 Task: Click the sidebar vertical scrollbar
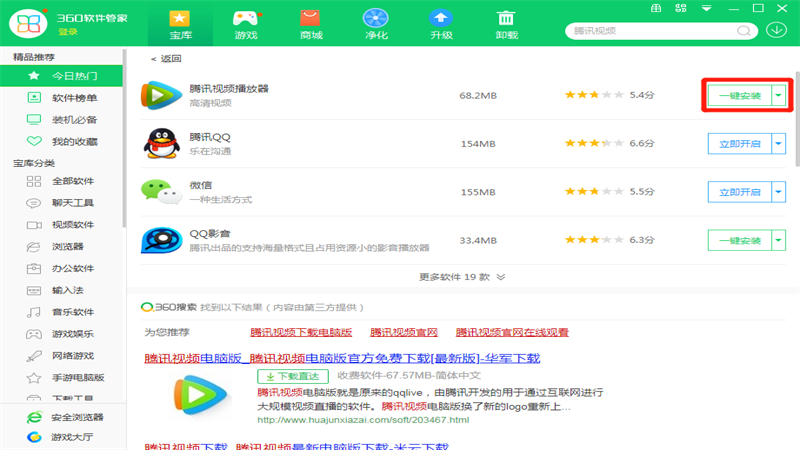124,138
